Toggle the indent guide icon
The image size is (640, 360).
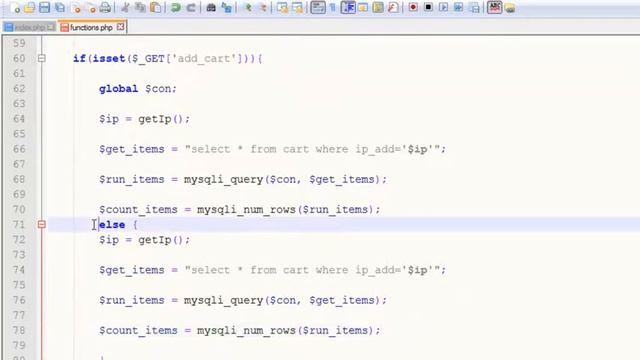point(348,7)
